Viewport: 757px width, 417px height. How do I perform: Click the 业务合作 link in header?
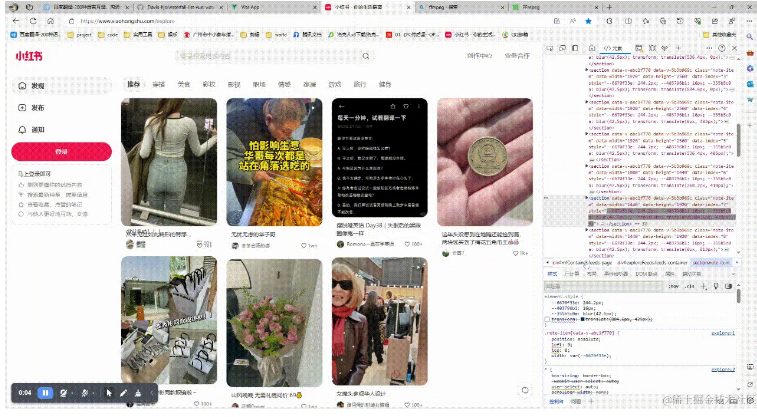pyautogui.click(x=517, y=56)
